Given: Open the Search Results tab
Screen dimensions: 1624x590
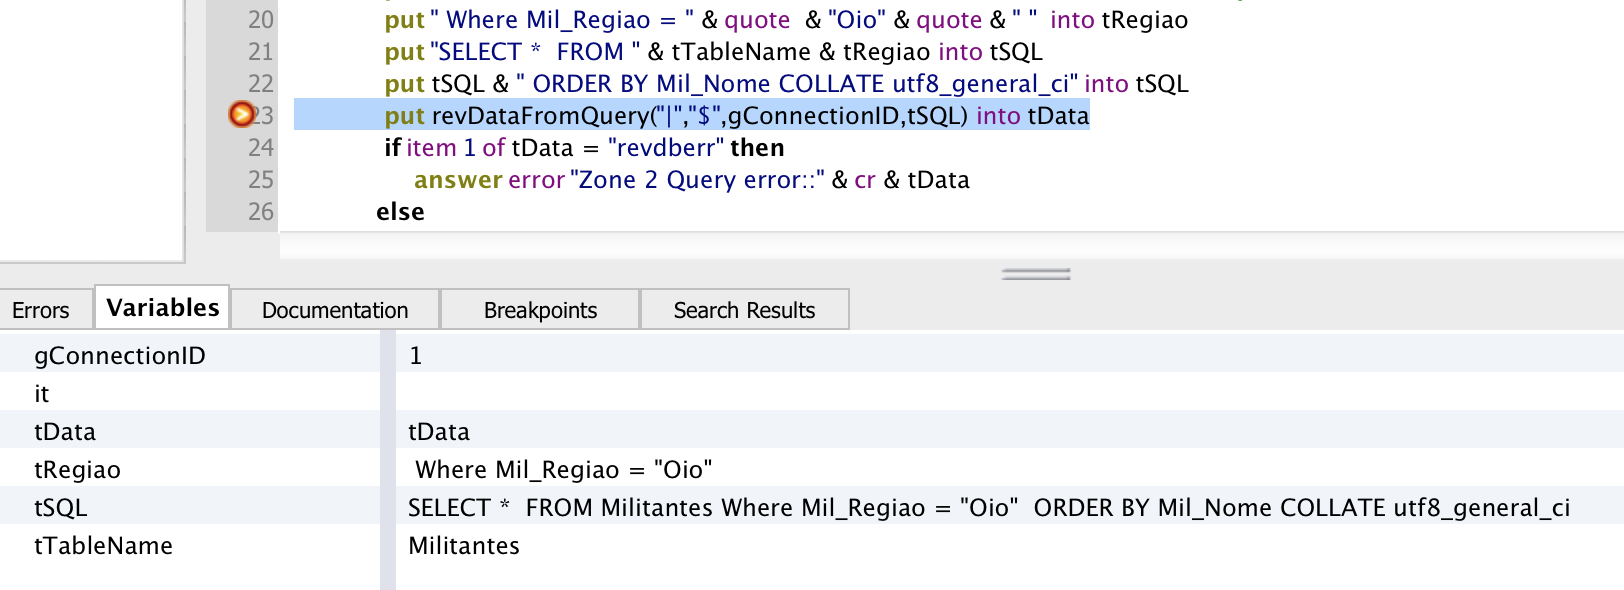Looking at the screenshot, I should 744,310.
